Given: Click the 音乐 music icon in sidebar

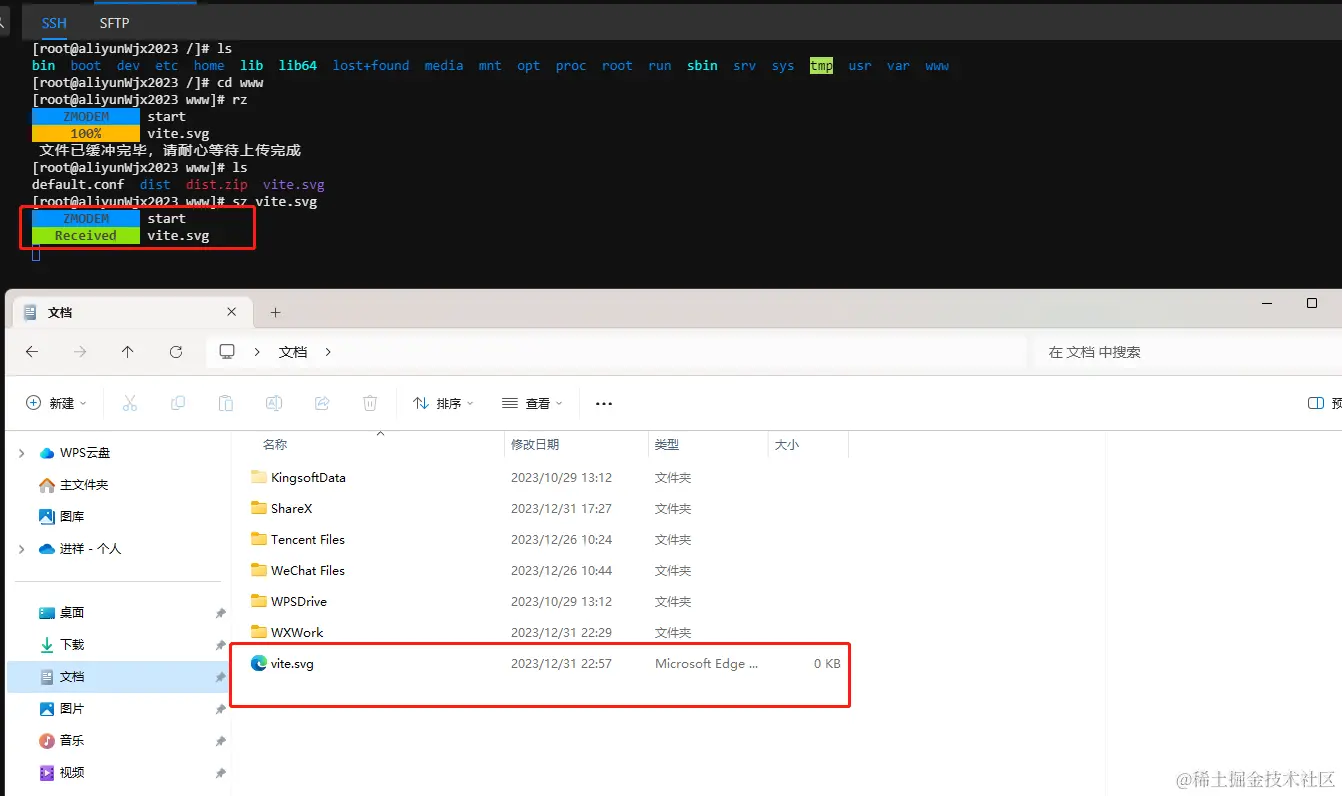Looking at the screenshot, I should 47,741.
